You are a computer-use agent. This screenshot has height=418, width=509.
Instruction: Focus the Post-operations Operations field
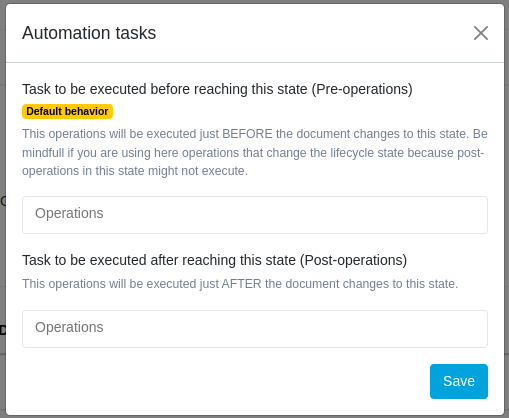[255, 329]
